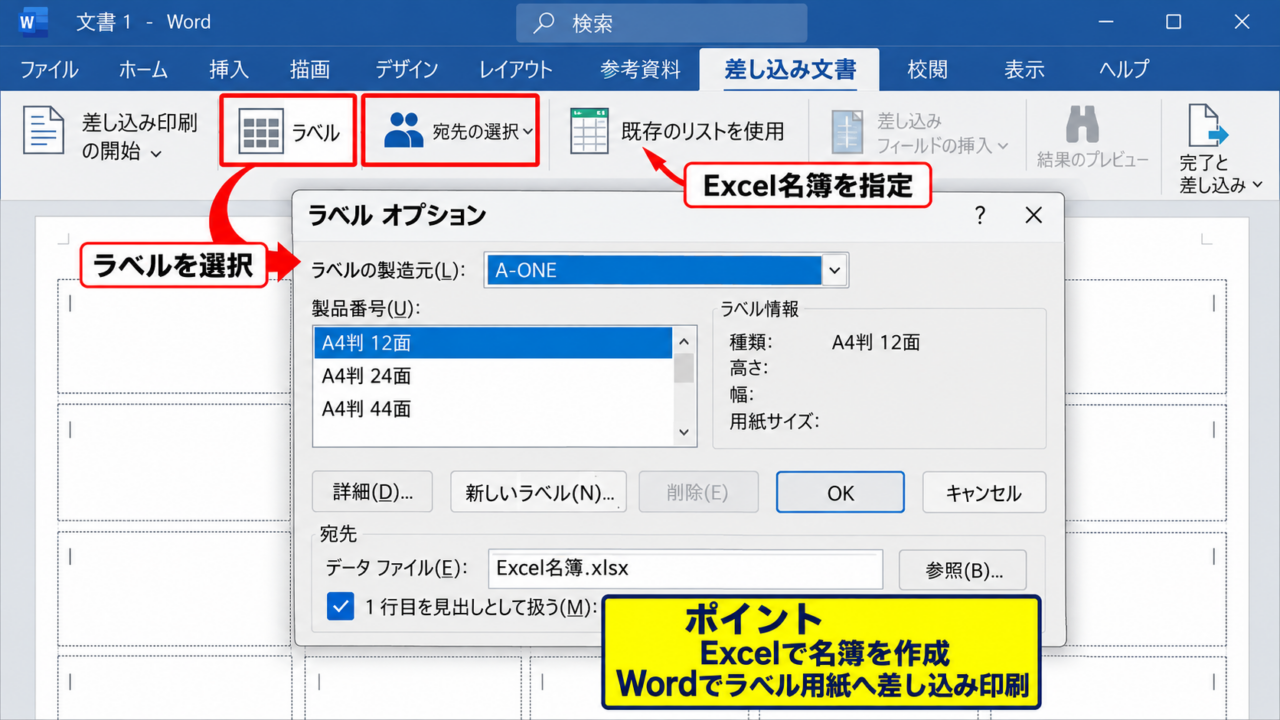Close the ラベル オプション dialog
This screenshot has width=1280, height=720.
pos(1034,214)
